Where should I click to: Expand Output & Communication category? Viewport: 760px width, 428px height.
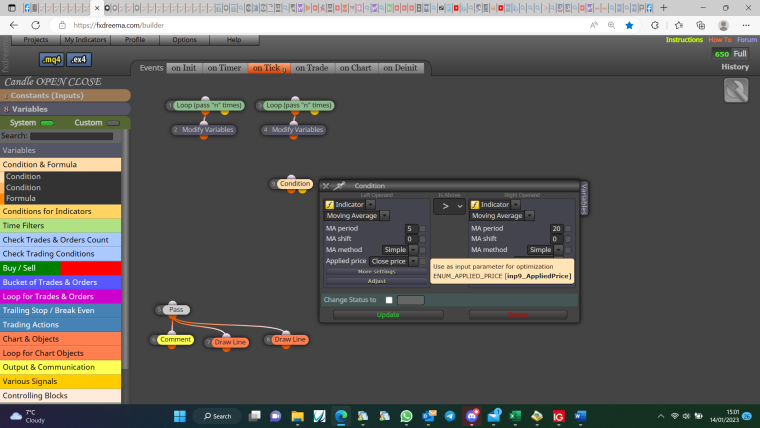click(61, 367)
